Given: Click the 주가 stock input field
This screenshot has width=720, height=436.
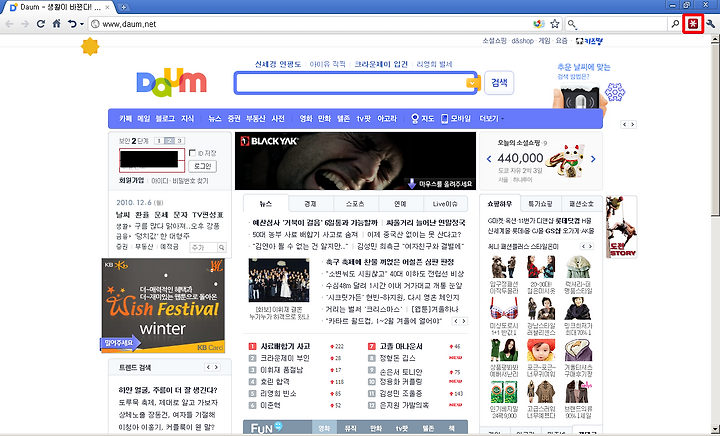Looking at the screenshot, I should 203,247.
